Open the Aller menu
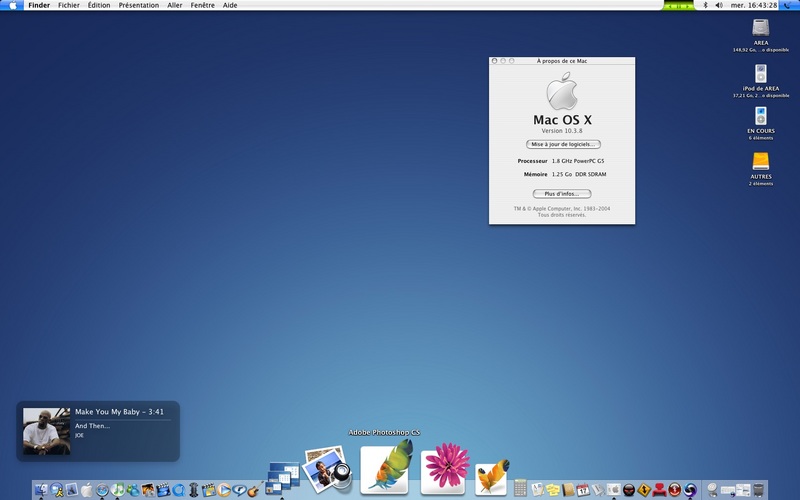 (x=174, y=5)
